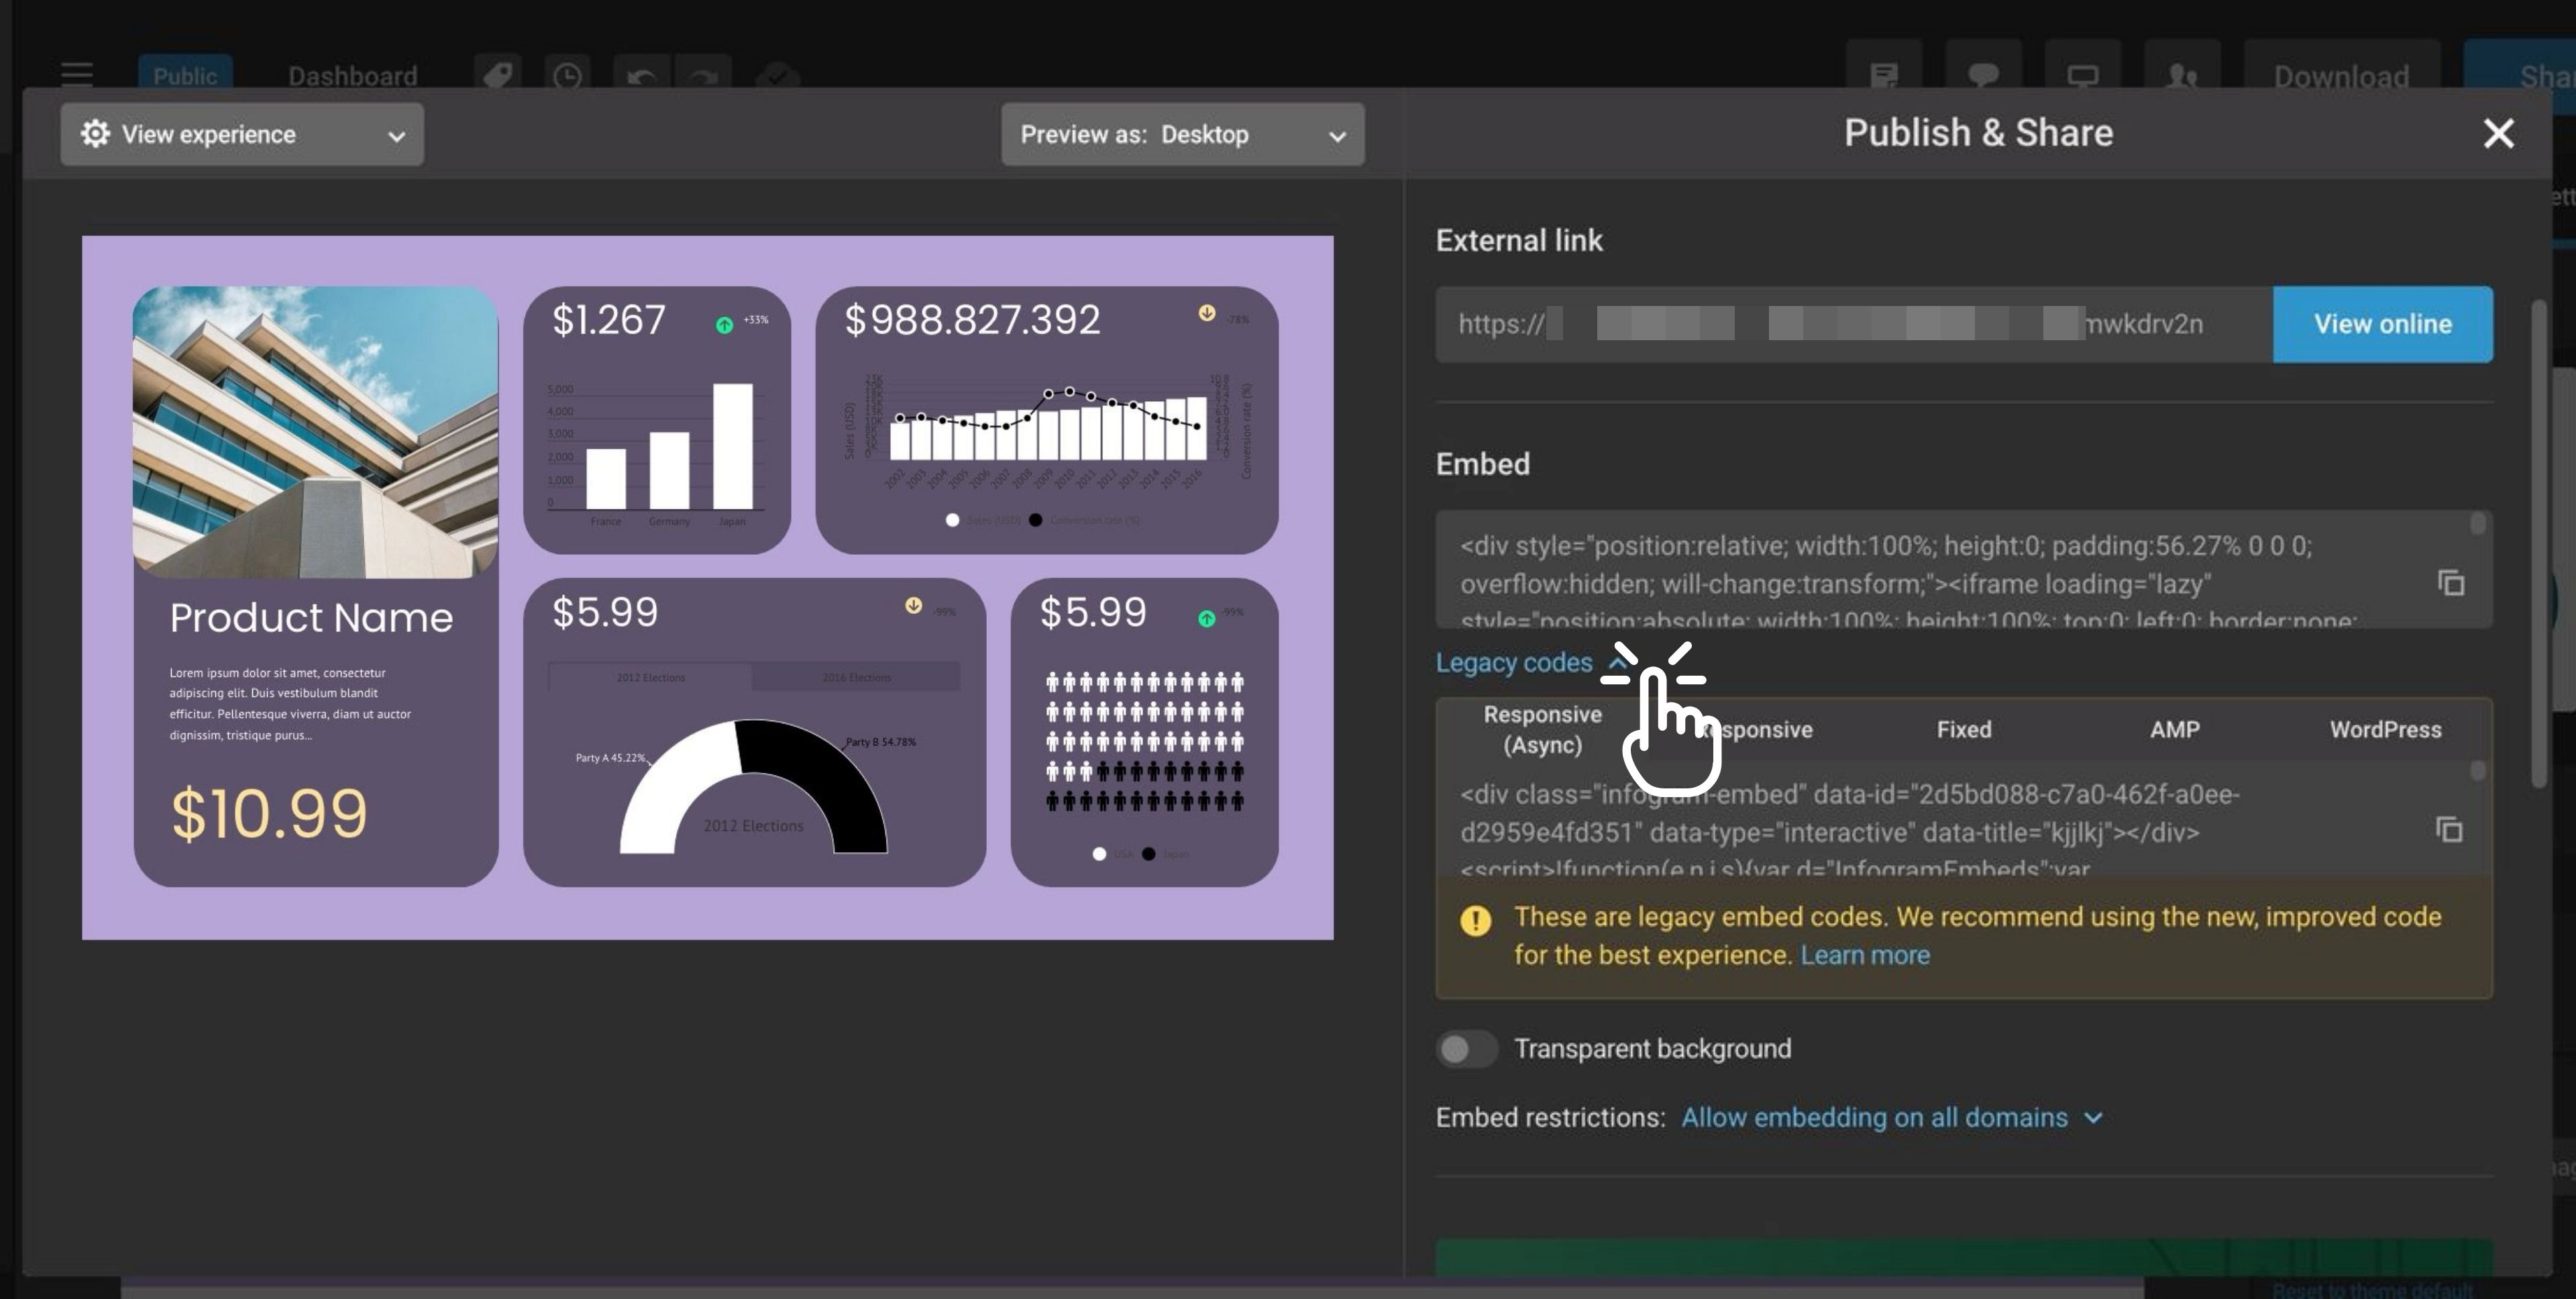Viewport: 2576px width, 1299px height.
Task: Open the hamburger menu in the editor
Action: point(77,76)
